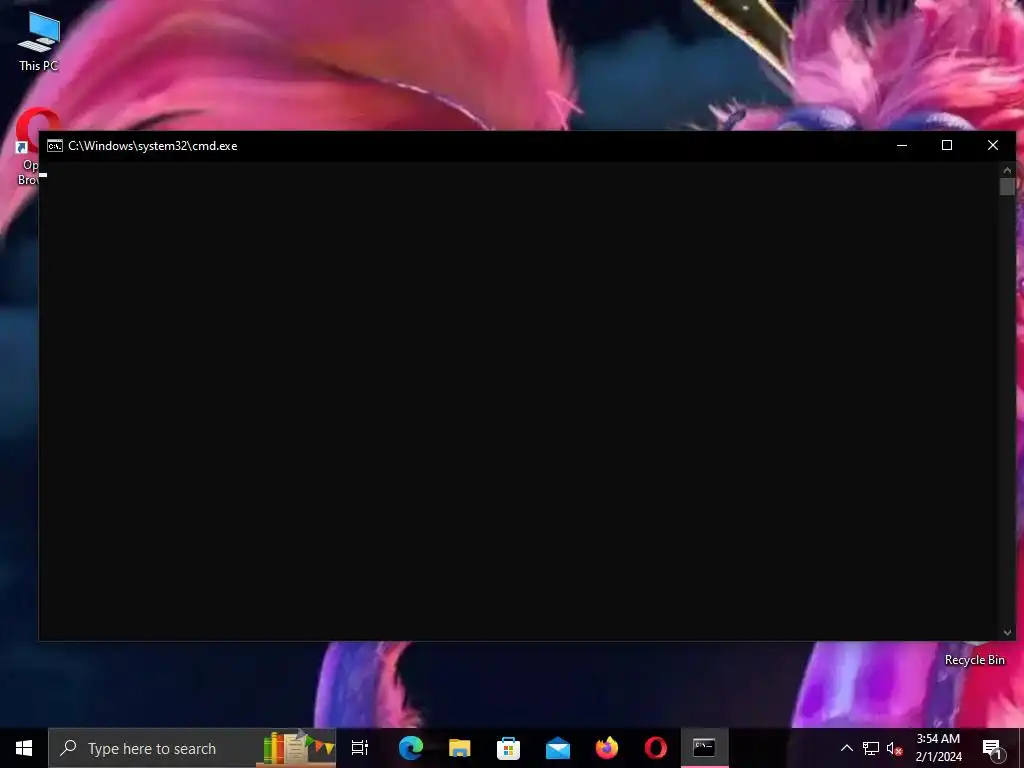Open Task View from the taskbar
The height and width of the screenshot is (768, 1024).
(360, 748)
